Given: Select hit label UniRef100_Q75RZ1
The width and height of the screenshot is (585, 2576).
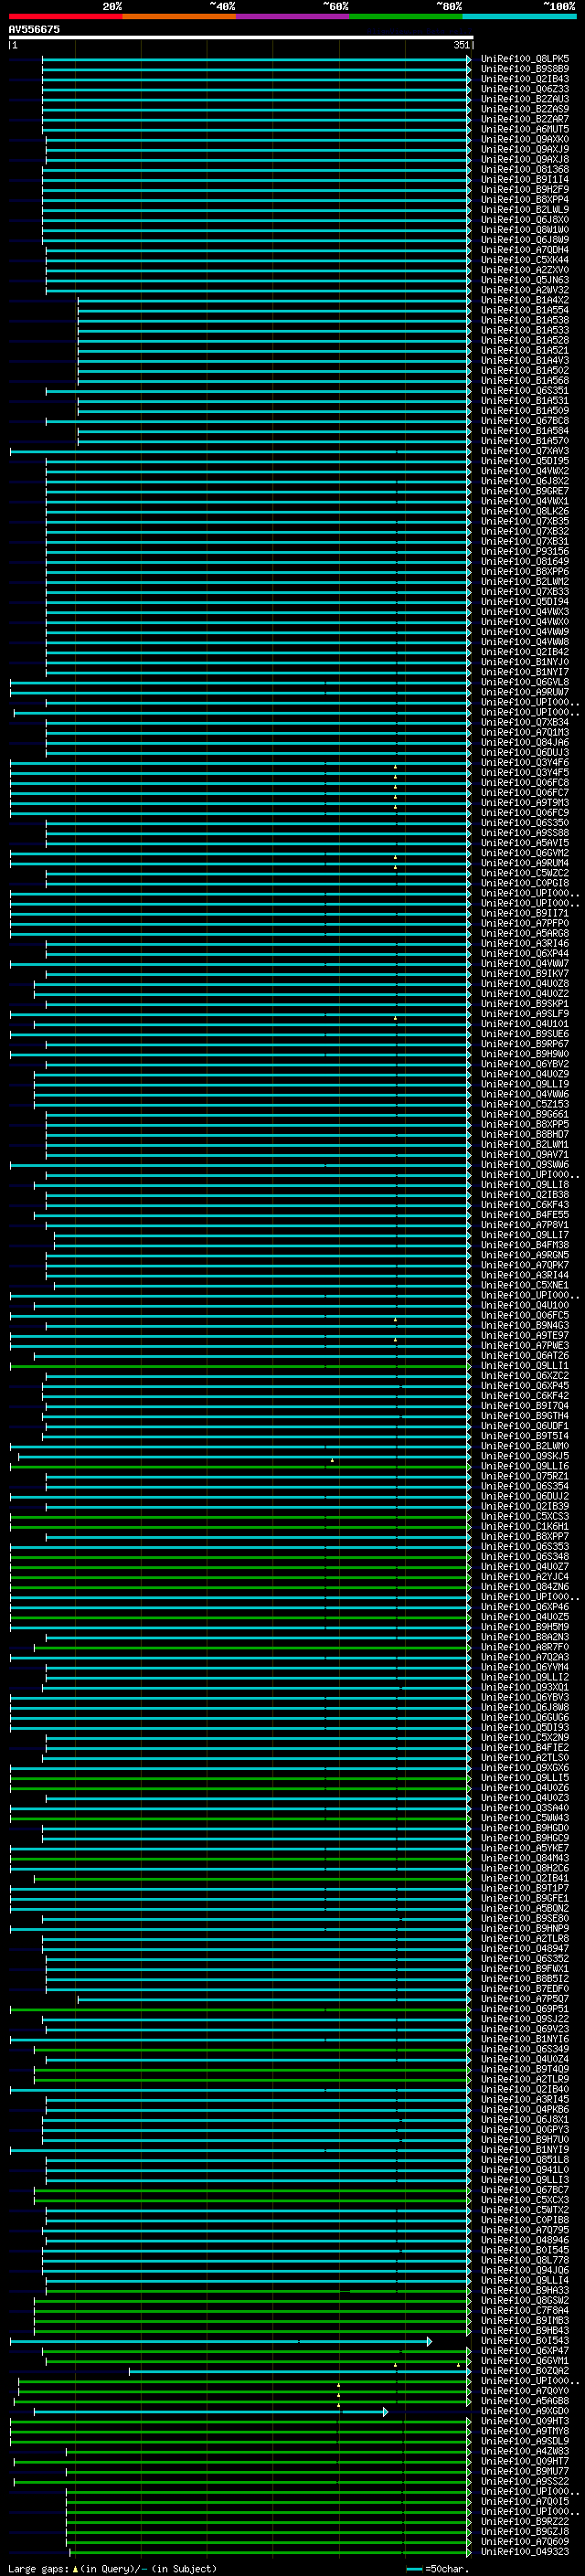Looking at the screenshot, I should point(525,1476).
